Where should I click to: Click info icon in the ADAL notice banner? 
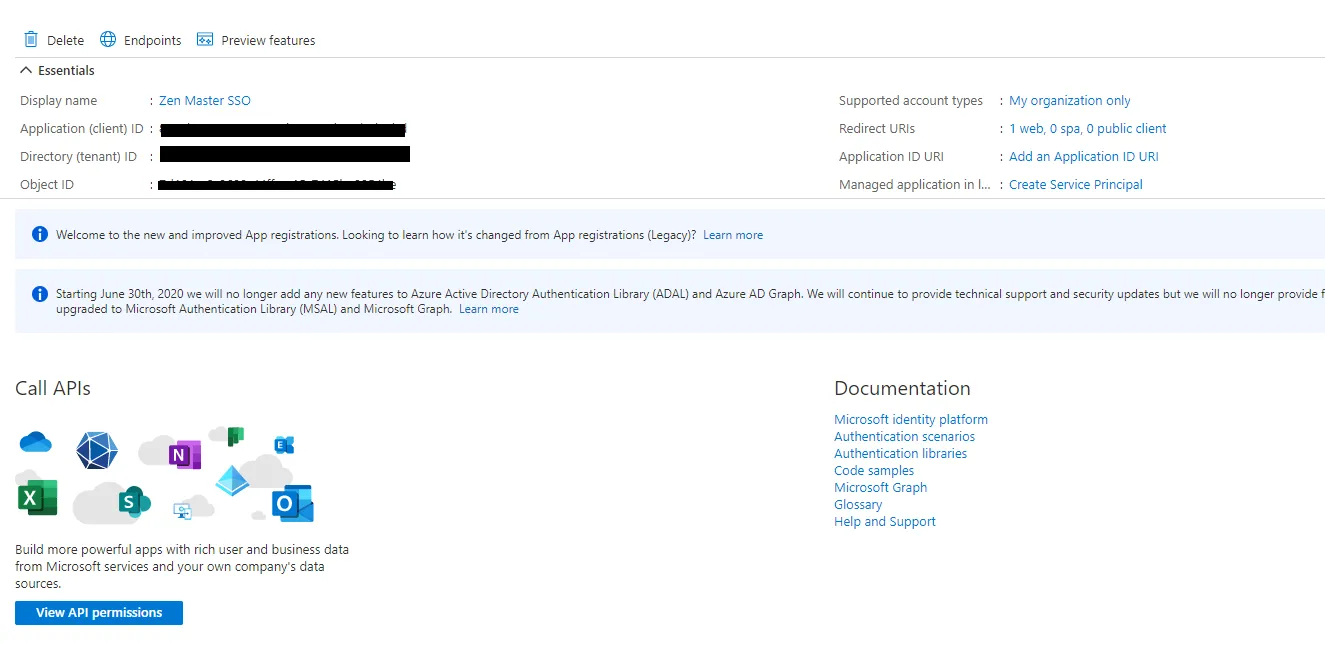click(x=40, y=294)
